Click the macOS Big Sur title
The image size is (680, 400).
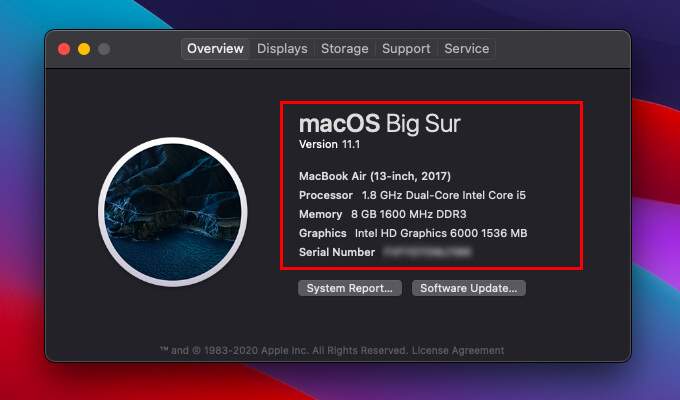click(379, 124)
